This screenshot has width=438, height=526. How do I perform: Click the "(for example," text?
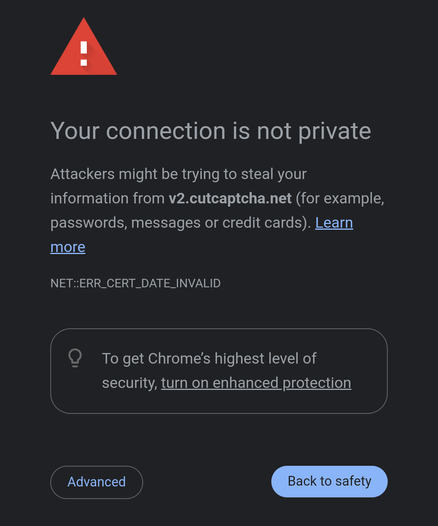pyautogui.click(x=340, y=199)
